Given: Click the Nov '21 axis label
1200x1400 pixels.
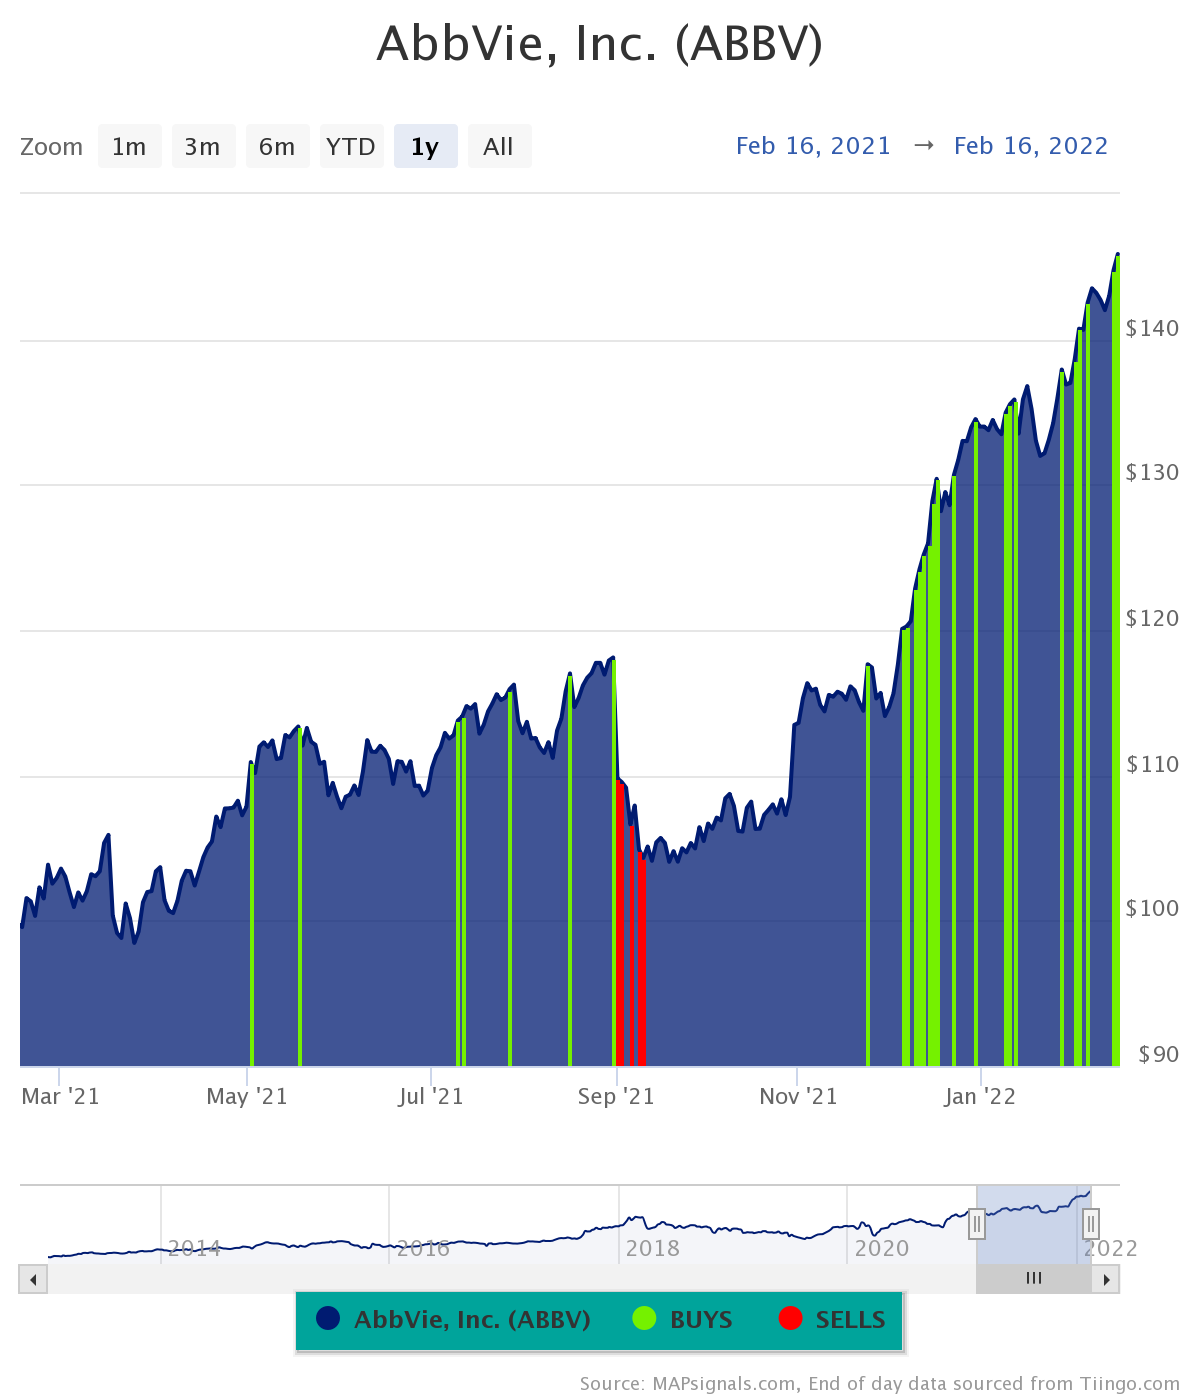Looking at the screenshot, I should [x=798, y=1096].
